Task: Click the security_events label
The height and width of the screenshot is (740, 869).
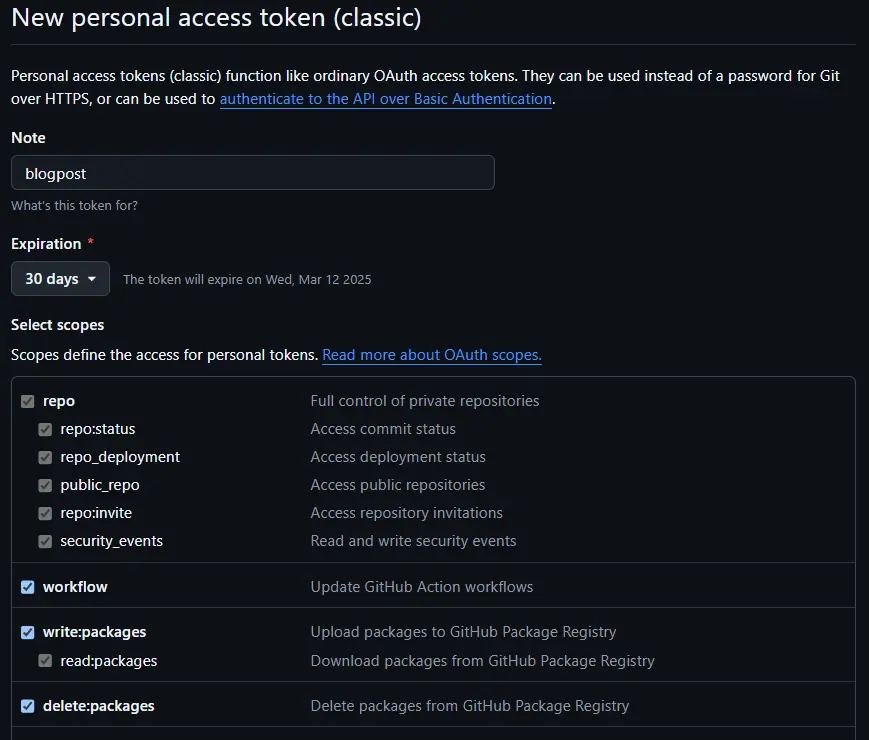Action: 111,541
